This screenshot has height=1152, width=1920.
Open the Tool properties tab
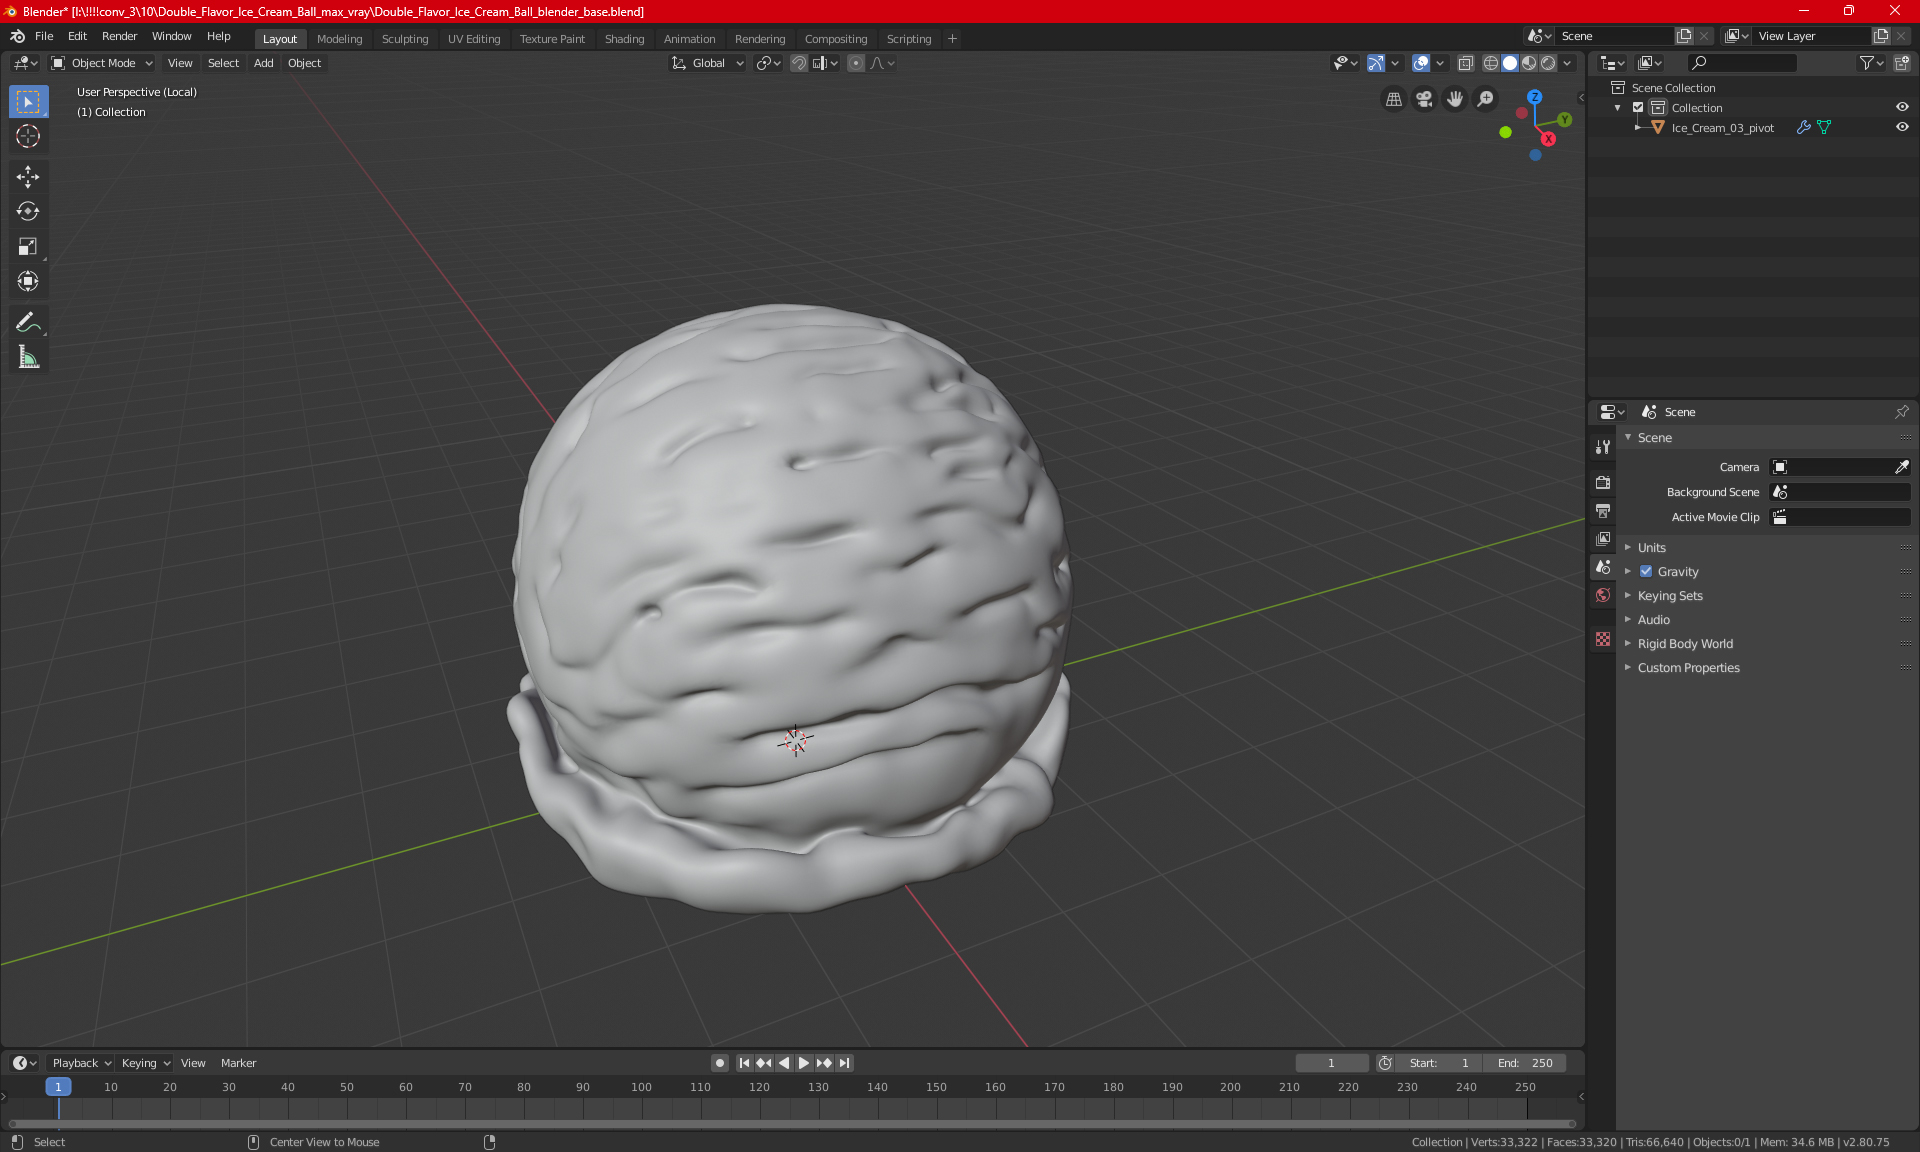click(1603, 447)
